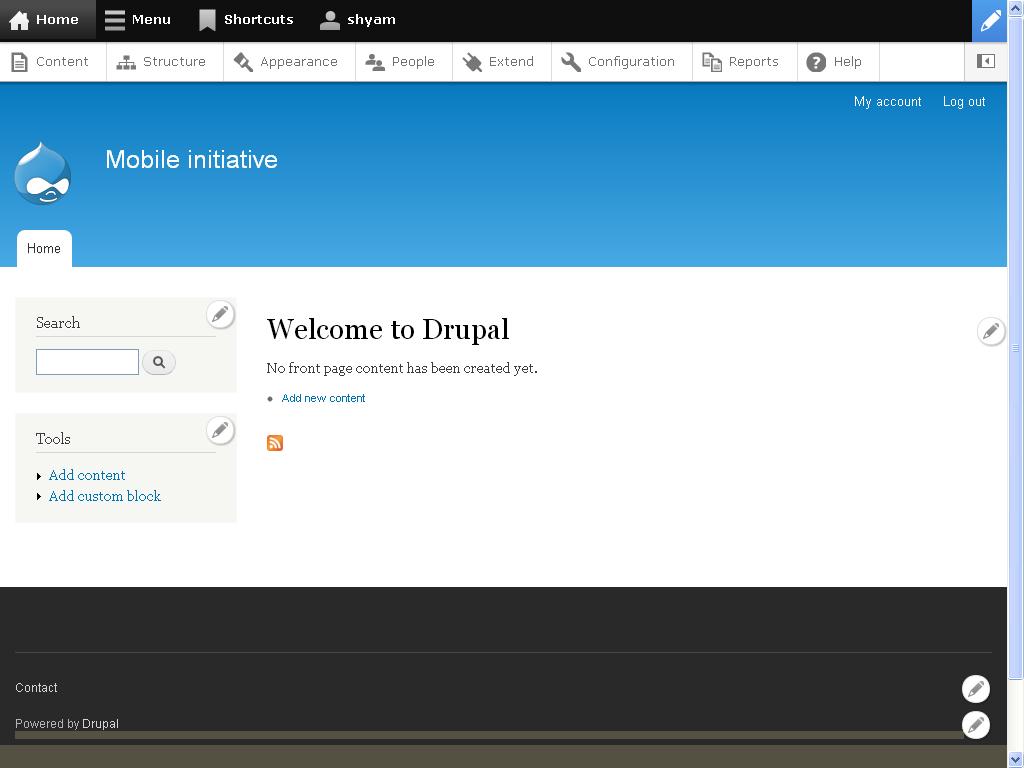Open Add content in Tools block

[x=87, y=475]
